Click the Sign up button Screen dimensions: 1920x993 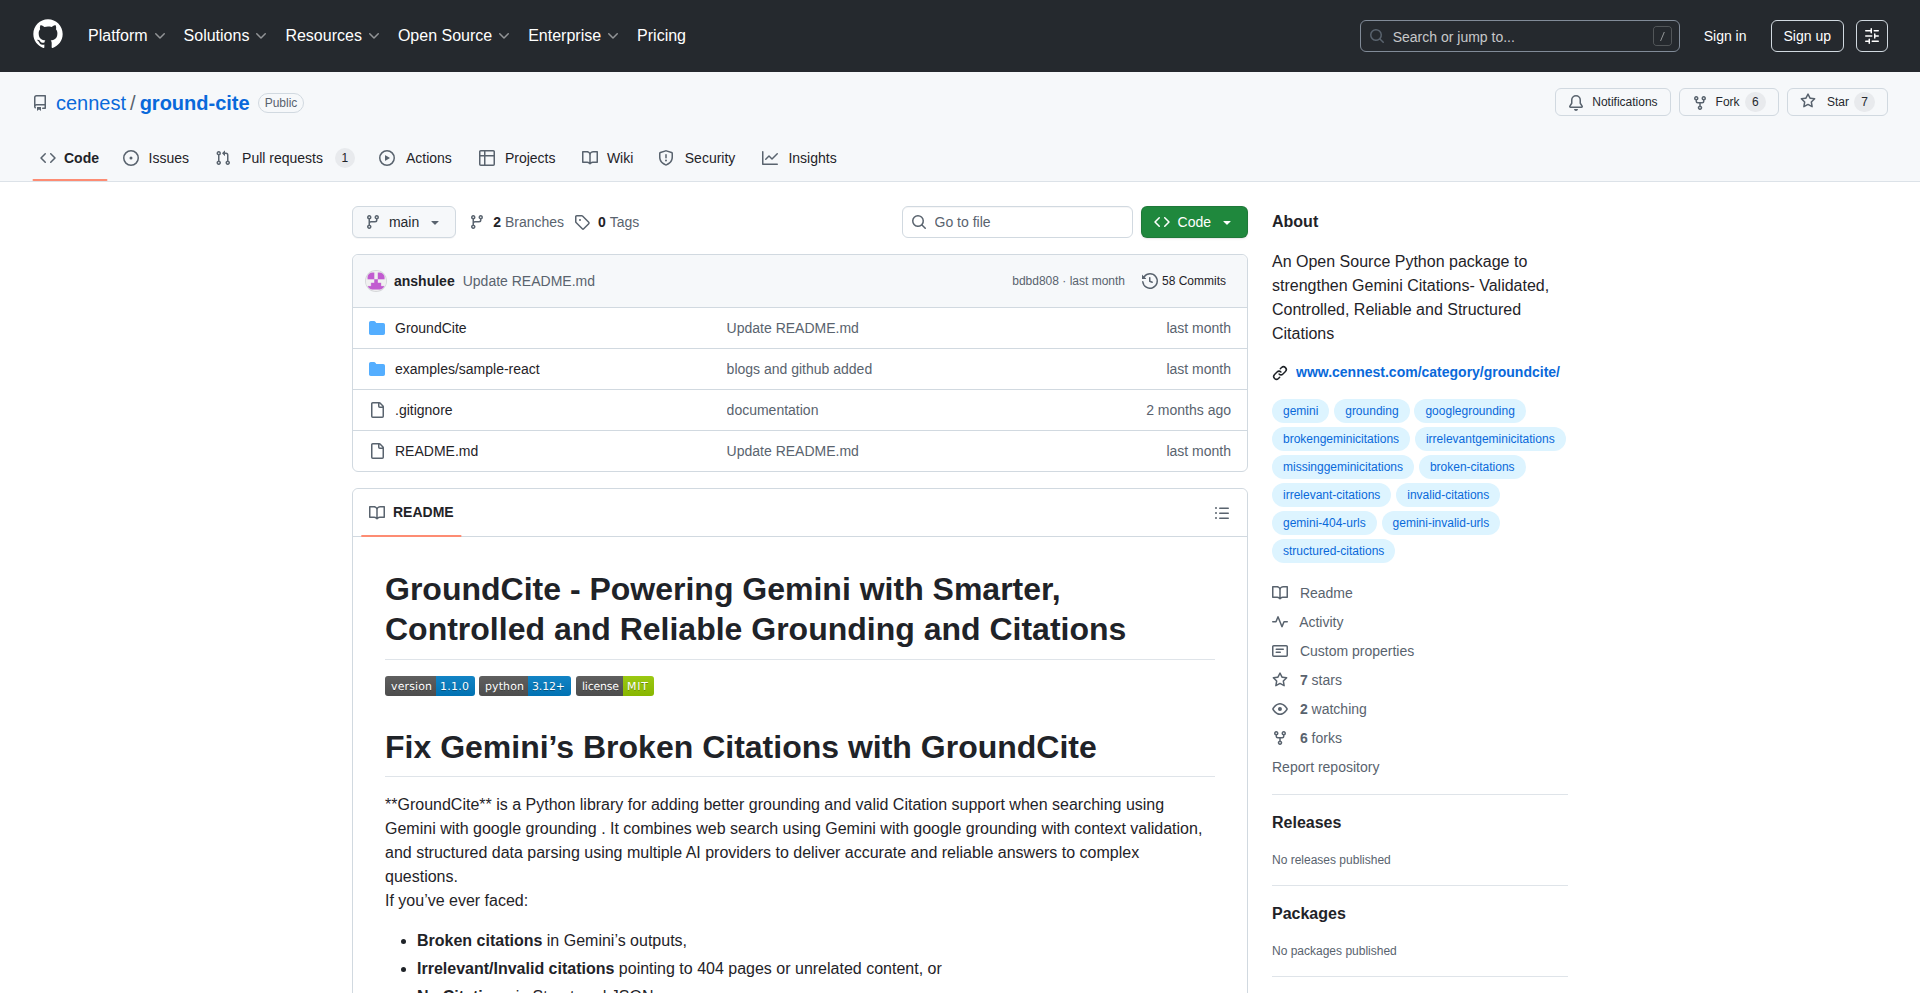[x=1806, y=36]
